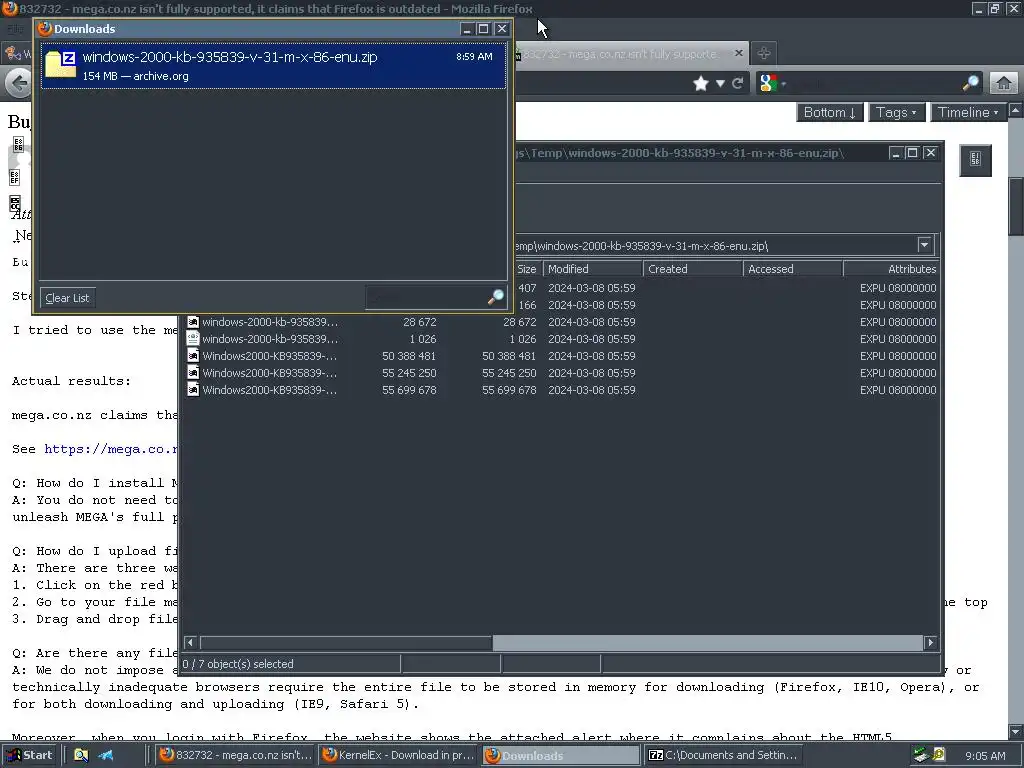Click the icon of the 50 388 481 file

193,355
